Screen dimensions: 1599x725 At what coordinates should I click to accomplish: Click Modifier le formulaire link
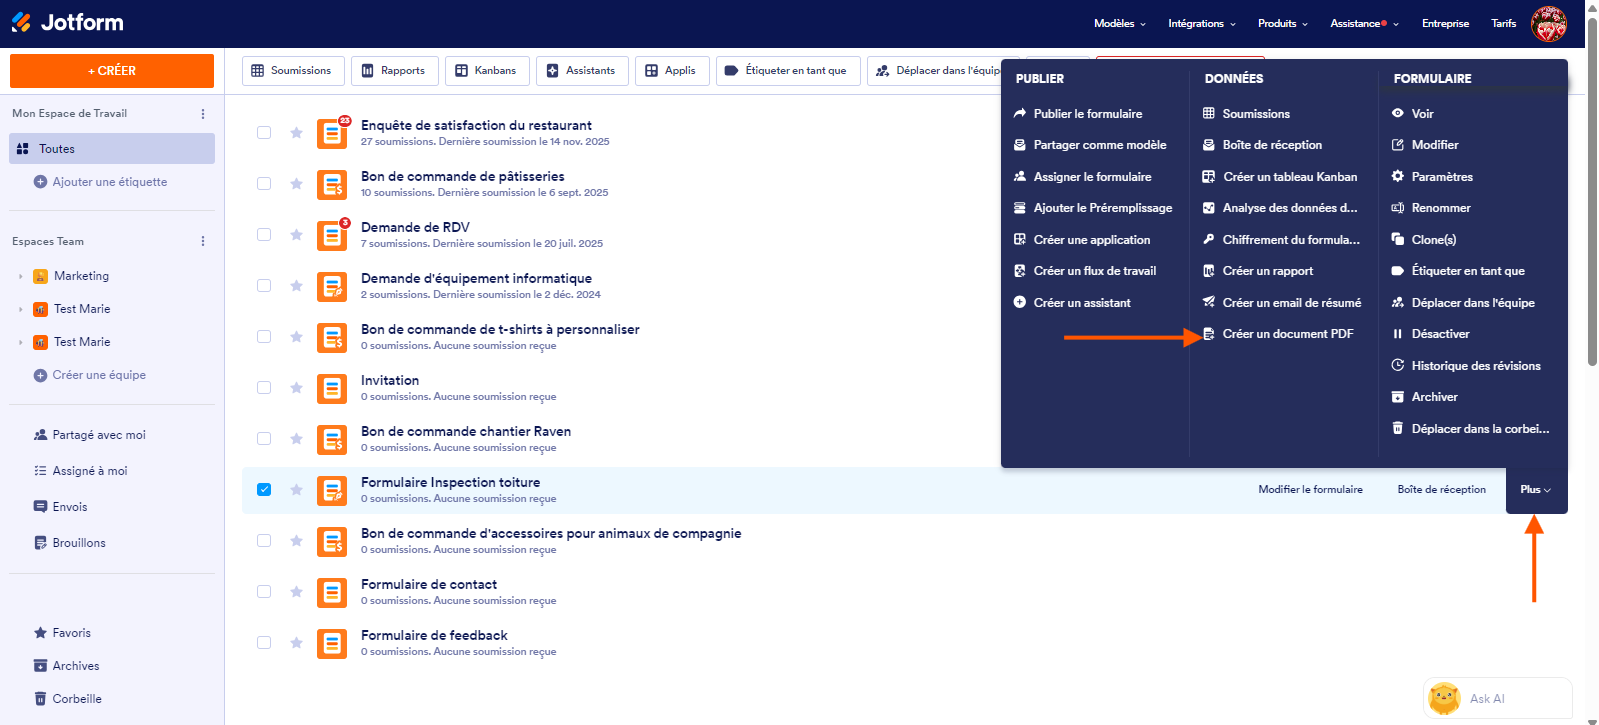pos(1310,490)
